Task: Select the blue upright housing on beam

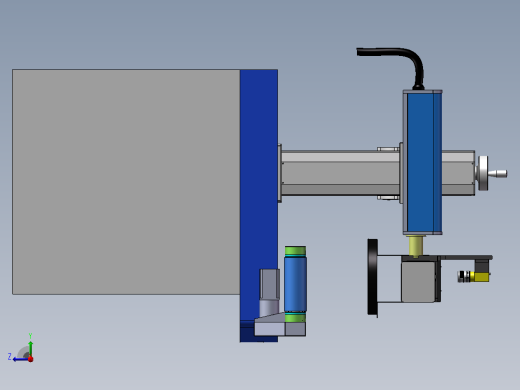Action: [x=422, y=162]
